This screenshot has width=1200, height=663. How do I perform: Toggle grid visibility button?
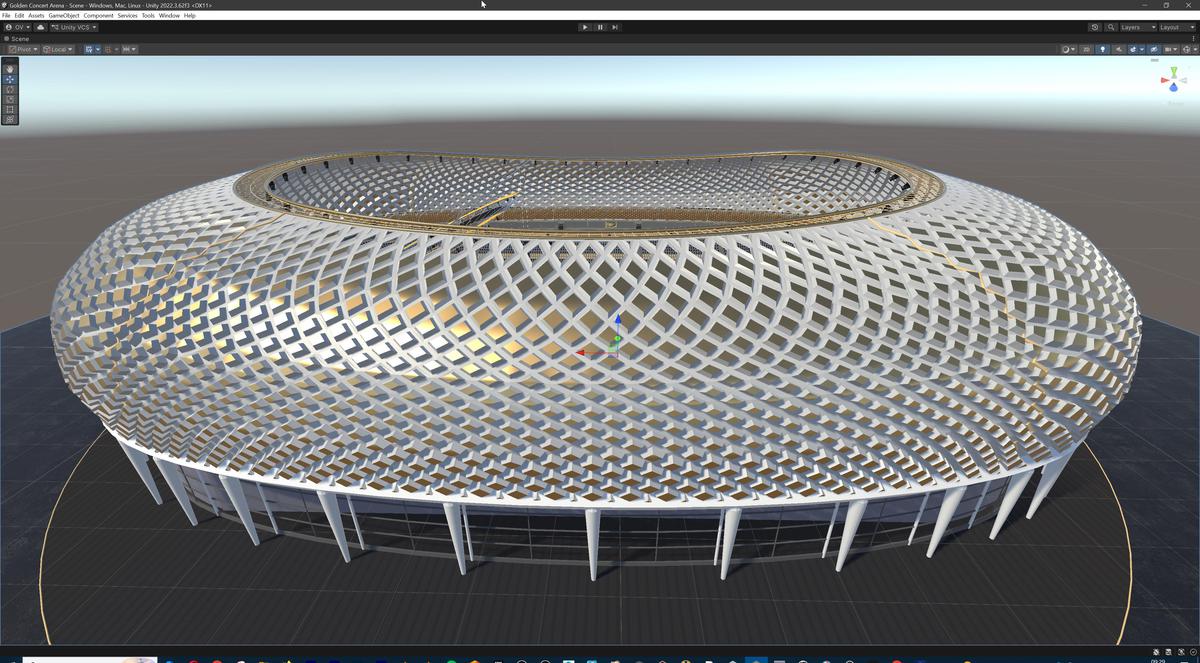pyautogui.click(x=89, y=49)
